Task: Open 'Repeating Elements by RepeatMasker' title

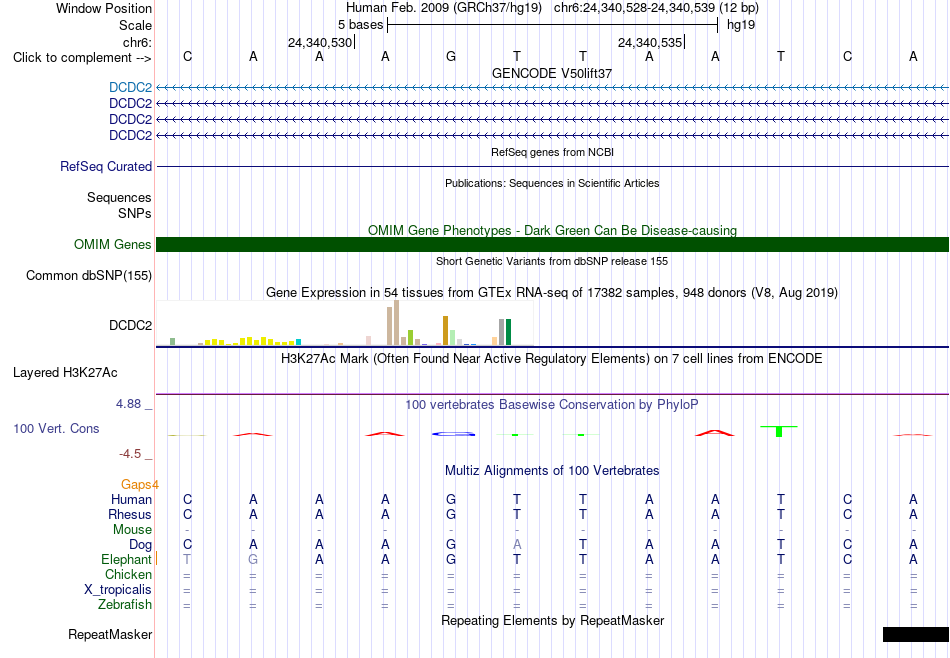Action: pyautogui.click(x=552, y=620)
